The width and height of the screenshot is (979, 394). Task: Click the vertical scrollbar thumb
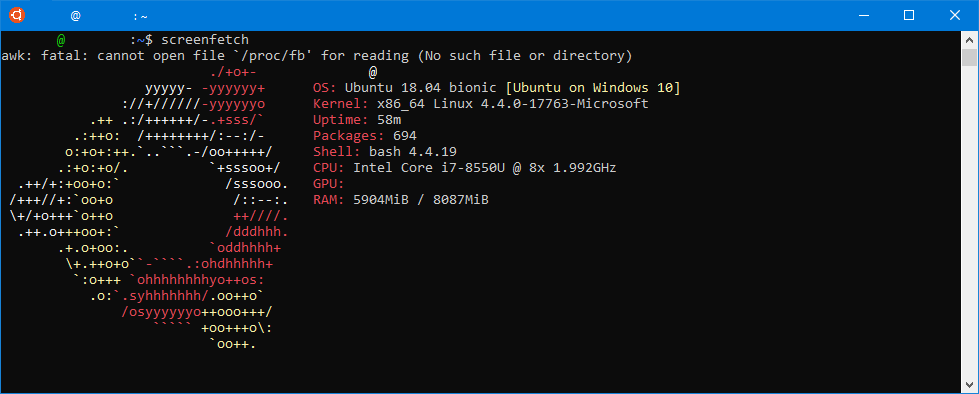[969, 56]
